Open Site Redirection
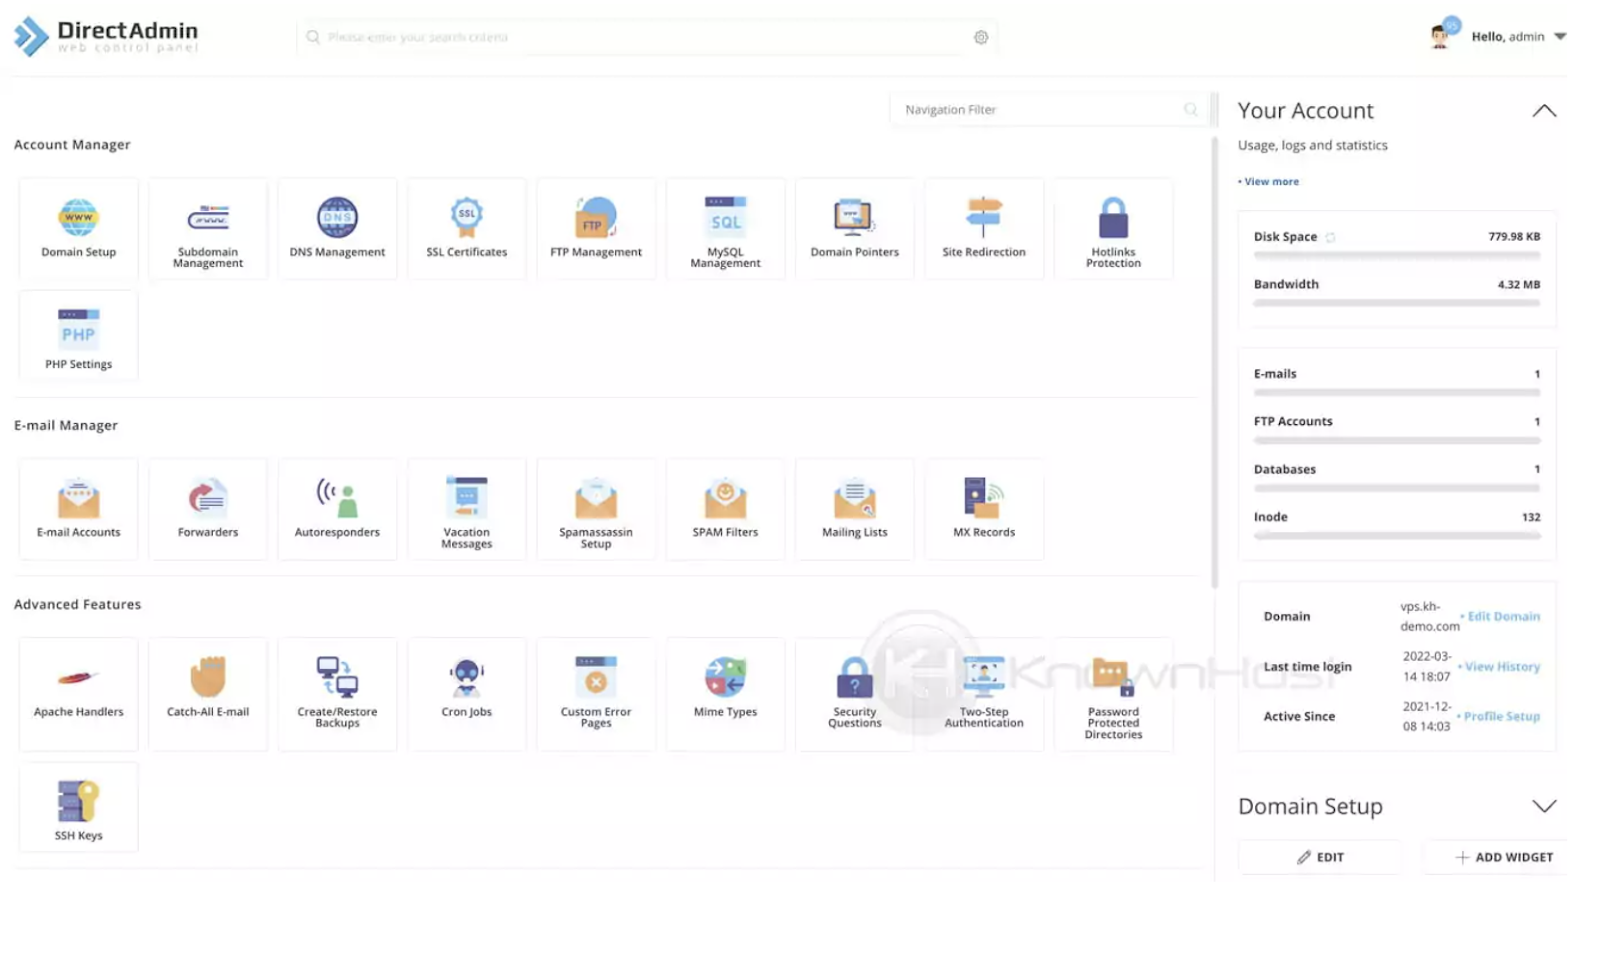The image size is (1600, 954). pyautogui.click(x=984, y=229)
